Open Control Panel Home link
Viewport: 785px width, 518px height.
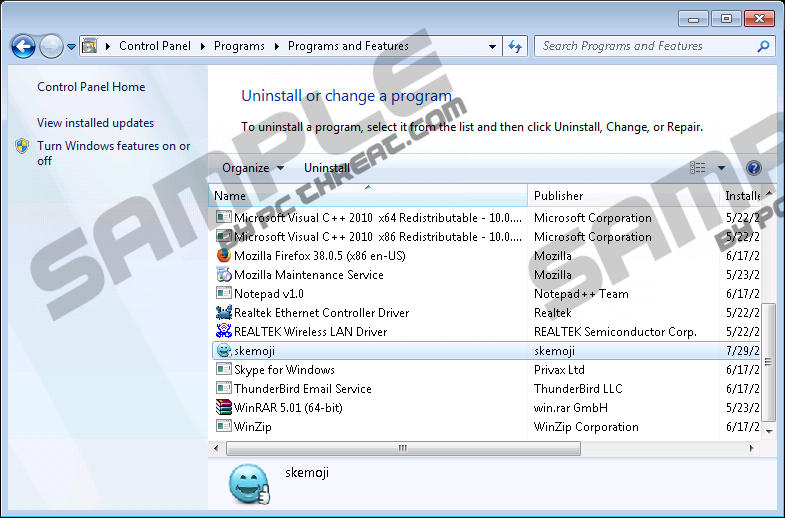point(91,87)
